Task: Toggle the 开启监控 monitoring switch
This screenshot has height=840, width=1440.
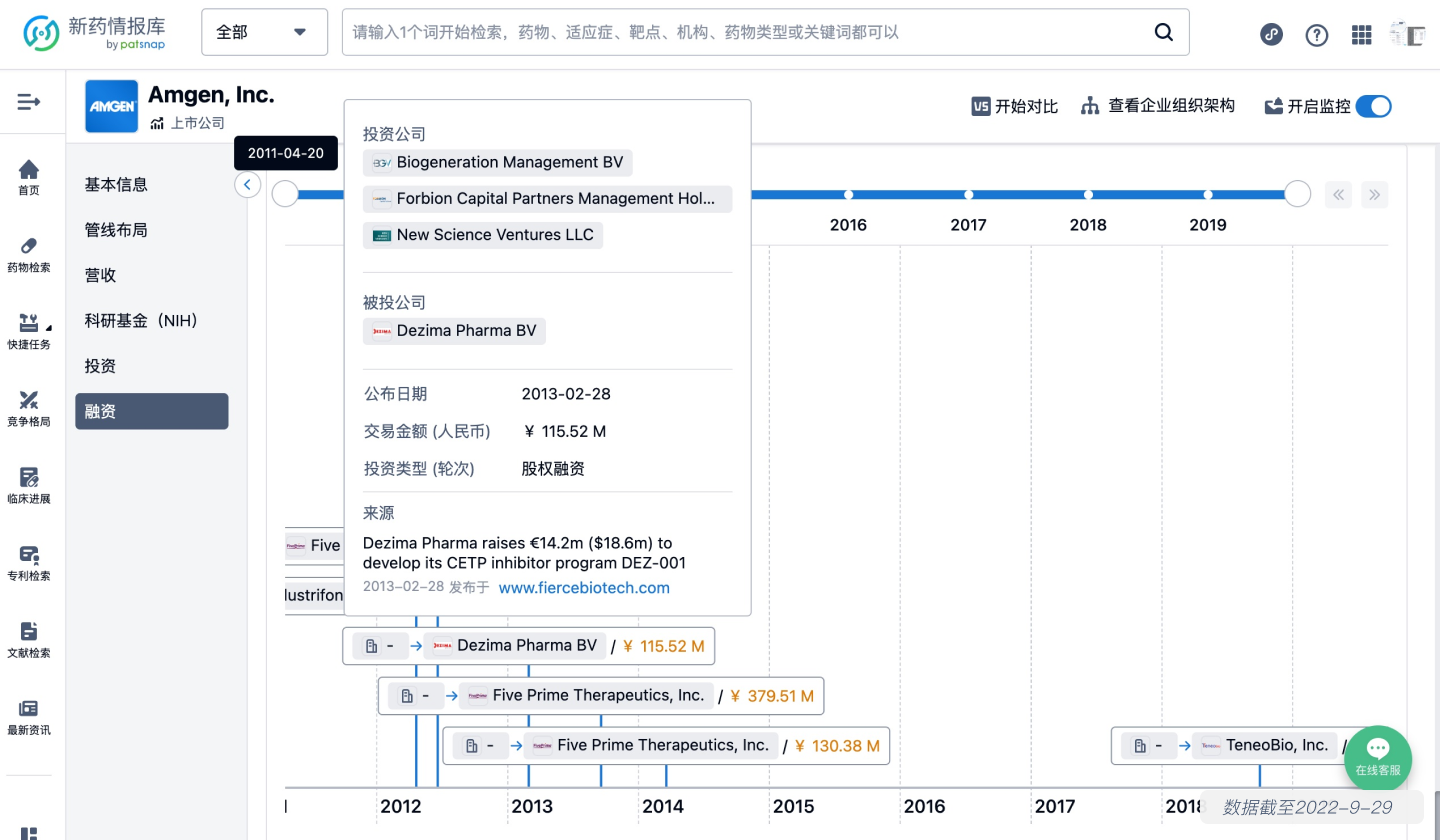Action: pyautogui.click(x=1373, y=106)
